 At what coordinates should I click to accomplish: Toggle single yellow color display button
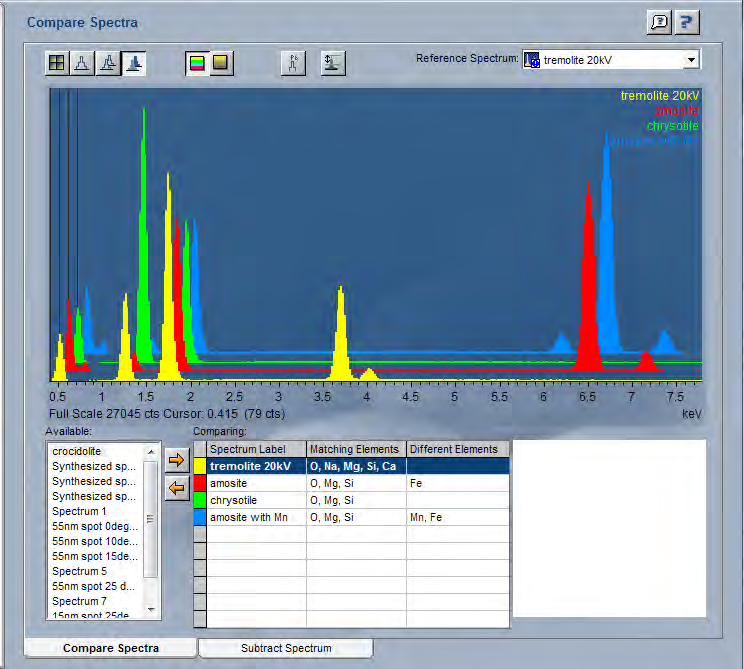click(221, 63)
